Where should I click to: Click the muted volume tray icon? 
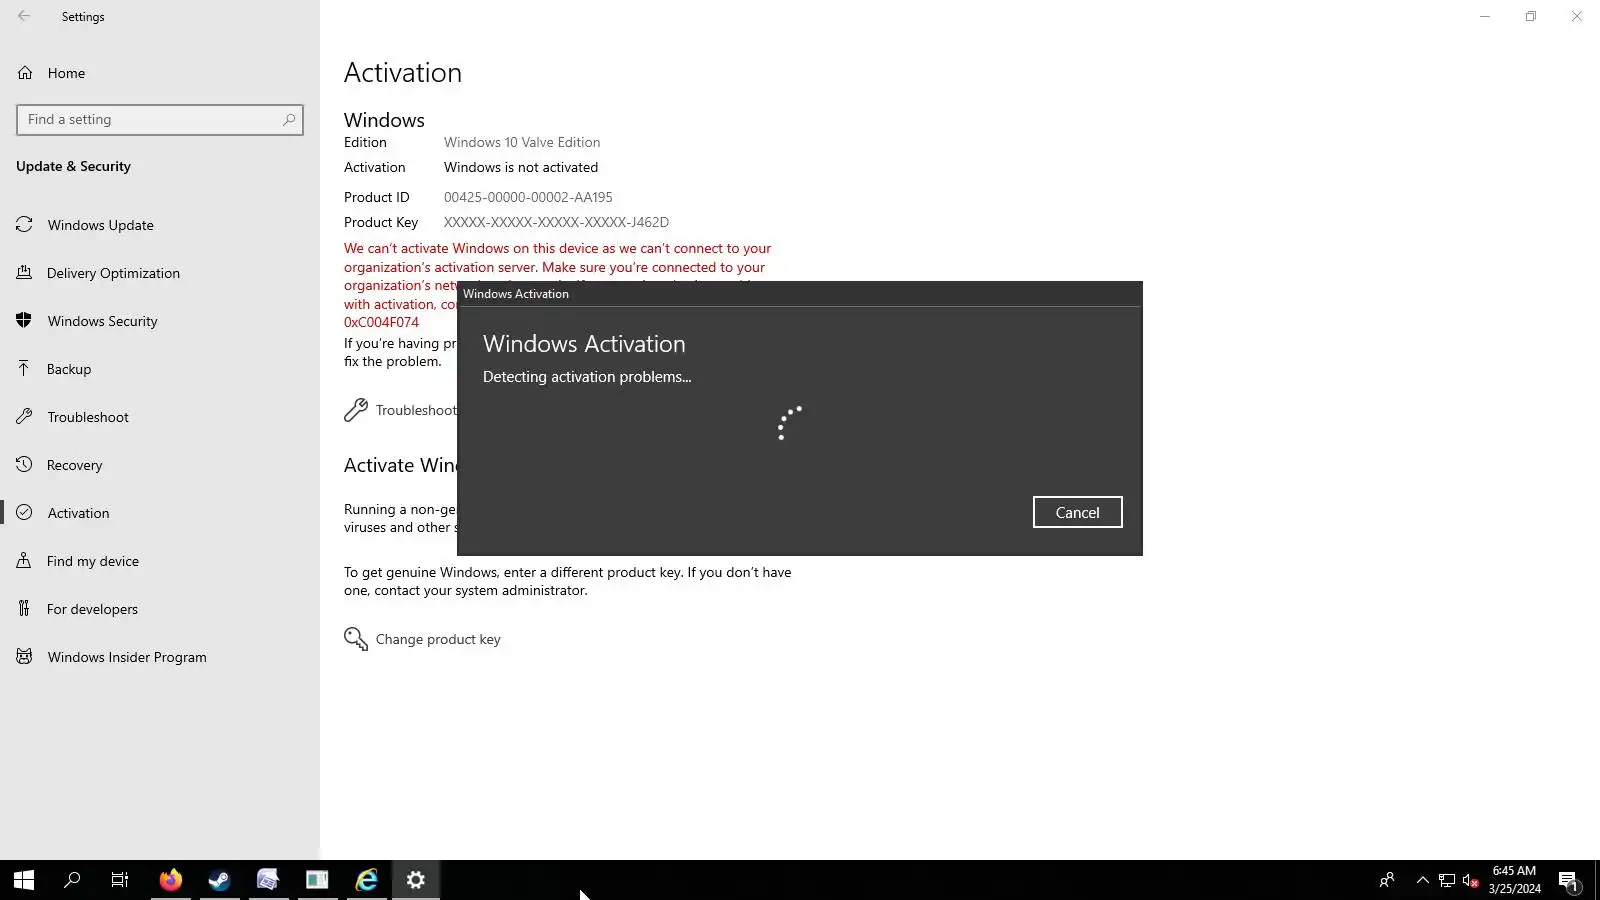pyautogui.click(x=1471, y=880)
